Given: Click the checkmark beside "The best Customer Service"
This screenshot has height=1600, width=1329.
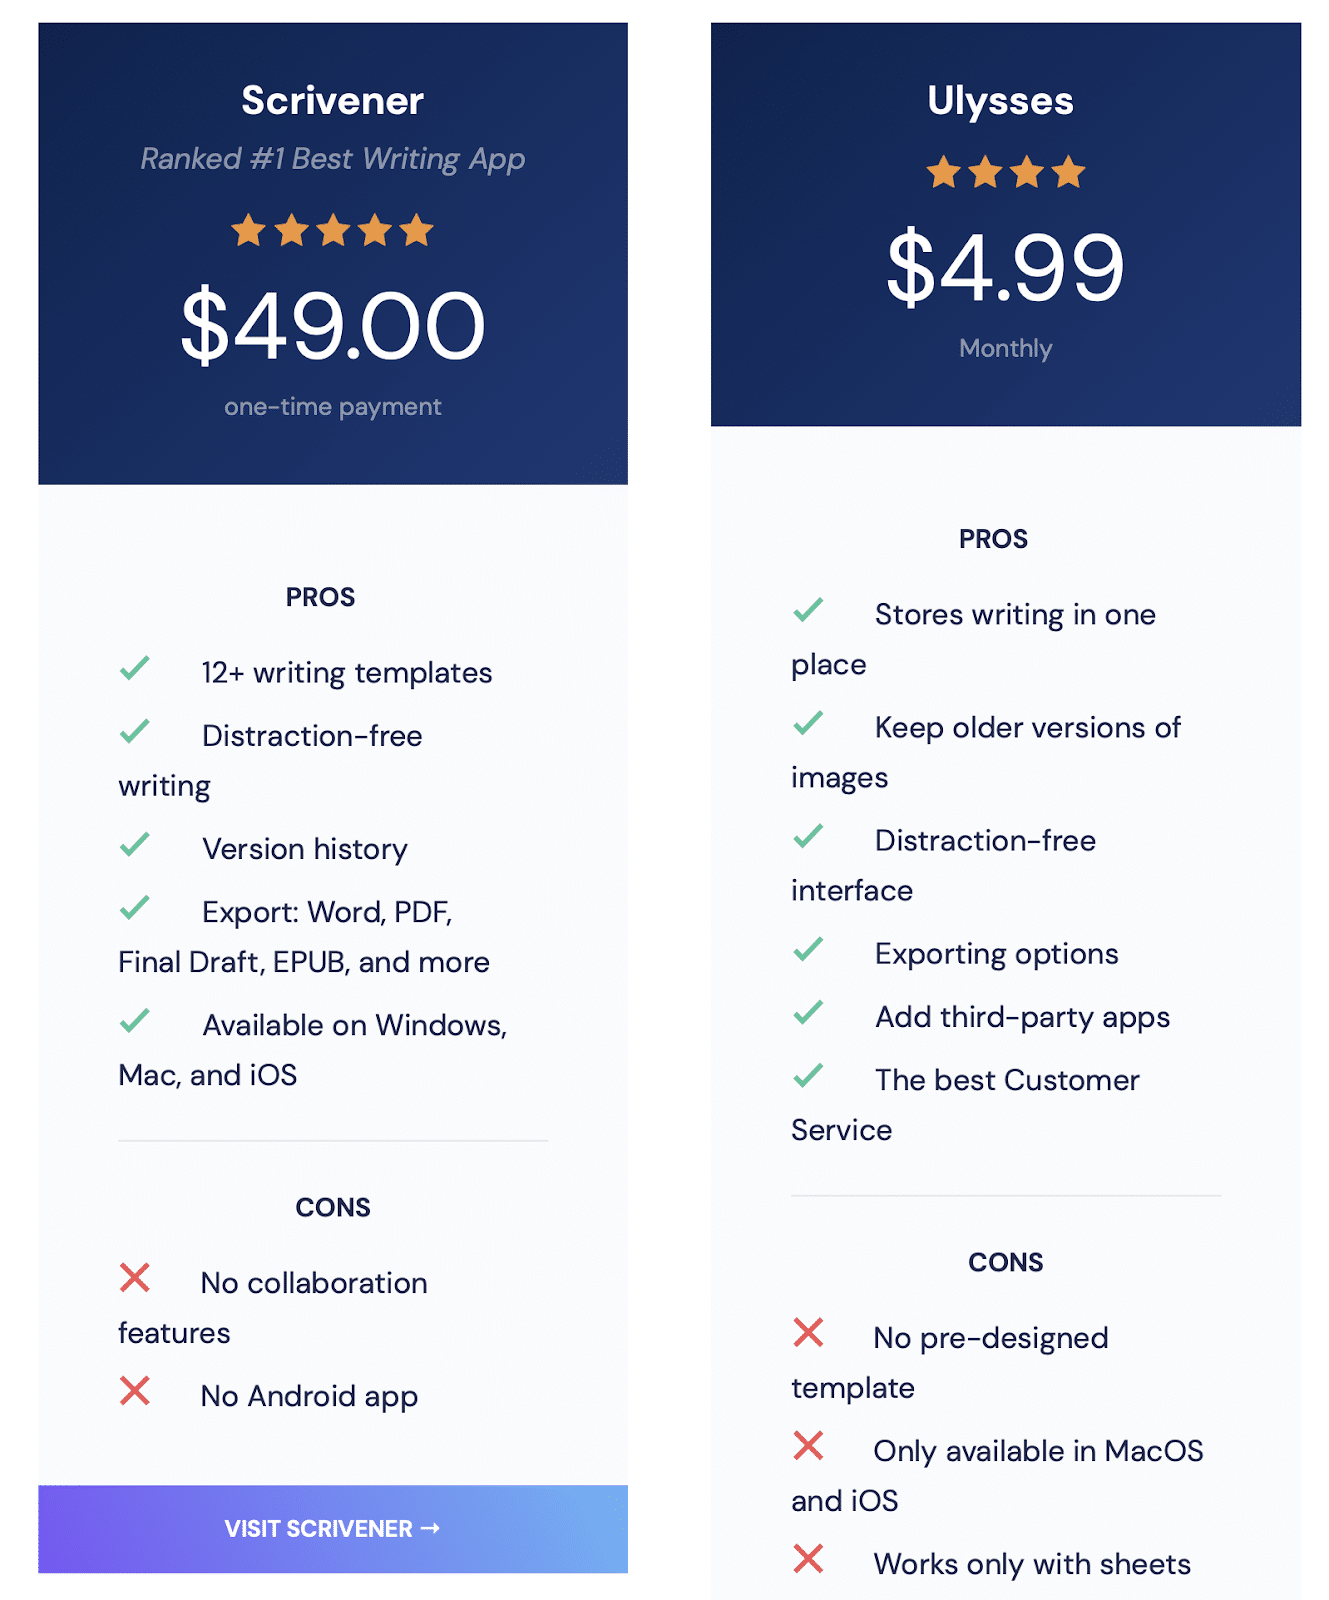Looking at the screenshot, I should pyautogui.click(x=809, y=1075).
